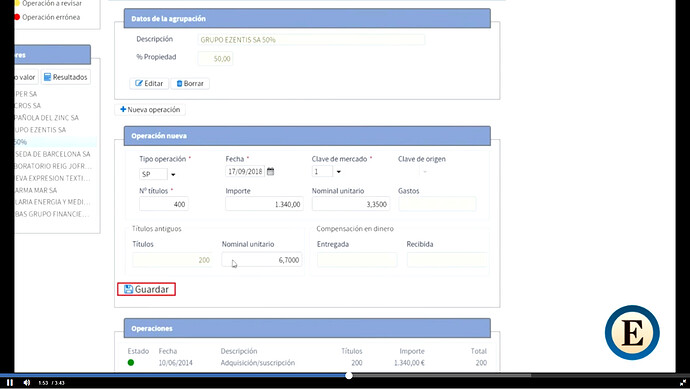Click the Entregada compensation field
This screenshot has width=690, height=389.
pyautogui.click(x=357, y=260)
